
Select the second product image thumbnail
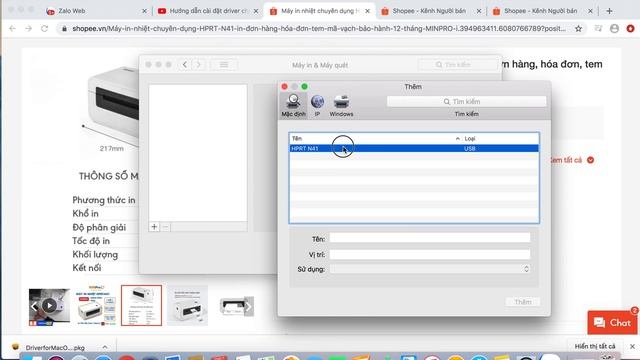(x=96, y=305)
